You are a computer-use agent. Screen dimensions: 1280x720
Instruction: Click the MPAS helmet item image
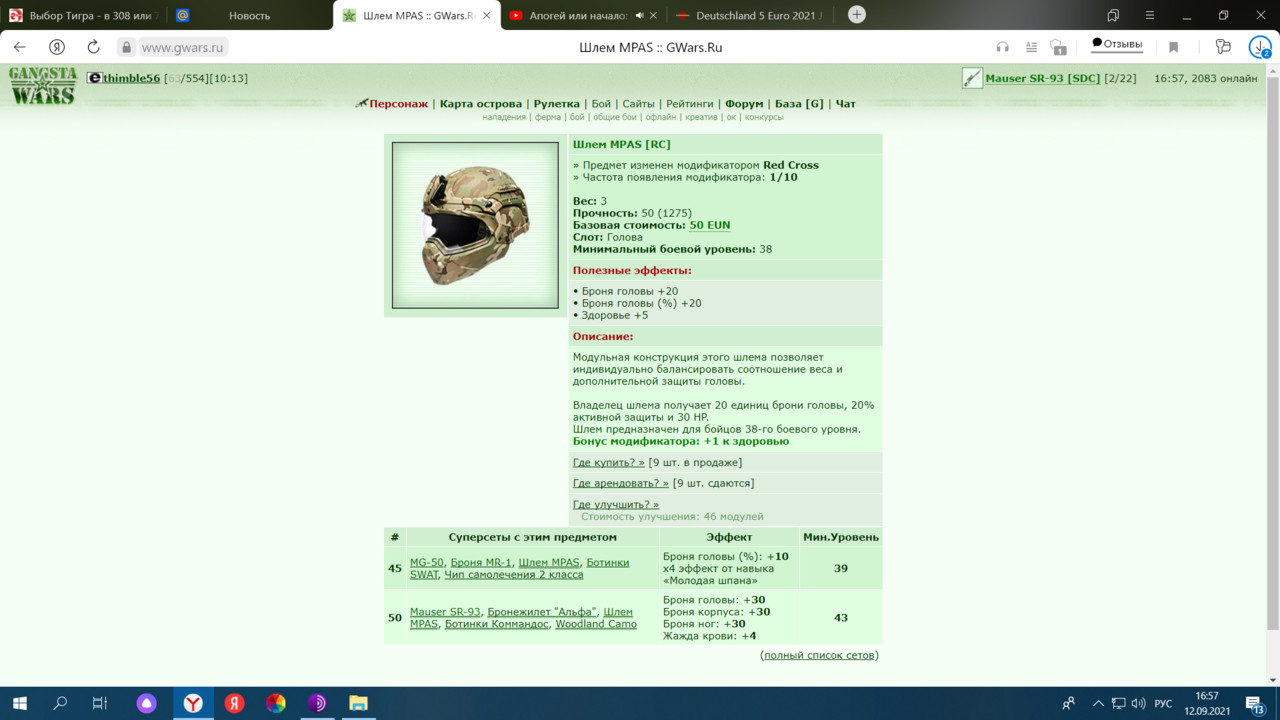(475, 225)
